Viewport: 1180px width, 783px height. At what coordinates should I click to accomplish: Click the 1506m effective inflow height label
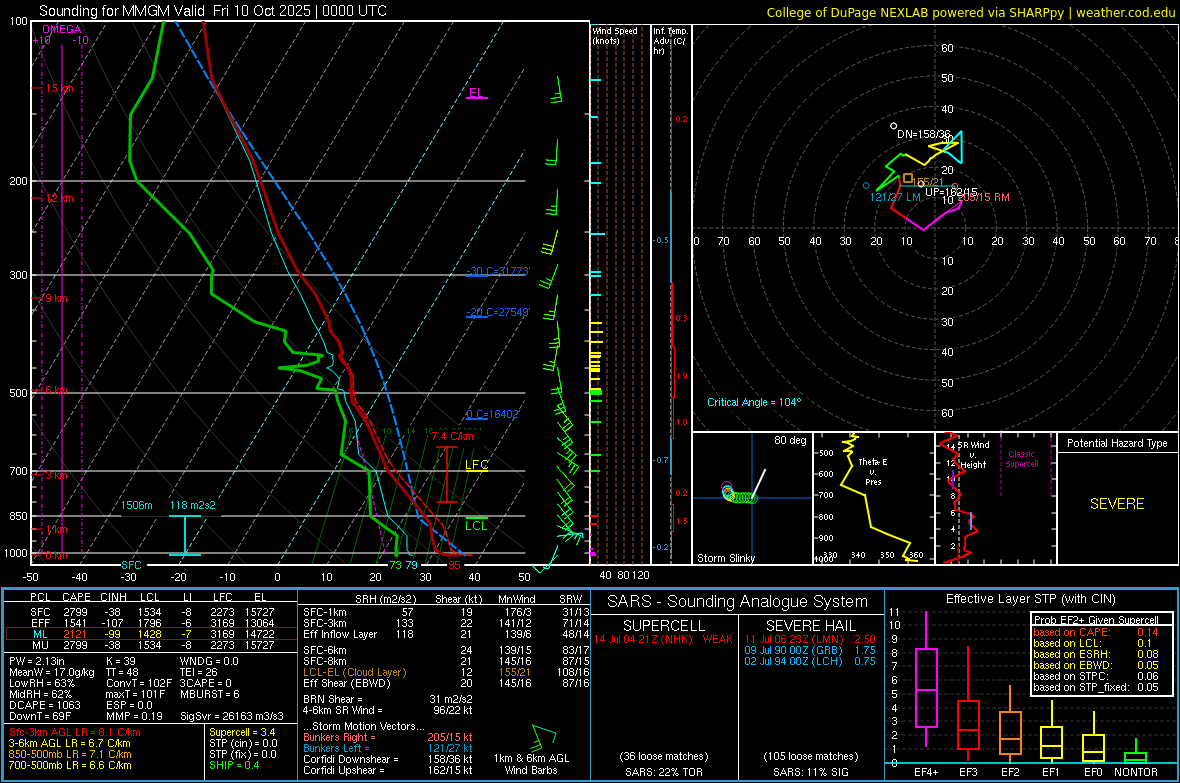[137, 505]
